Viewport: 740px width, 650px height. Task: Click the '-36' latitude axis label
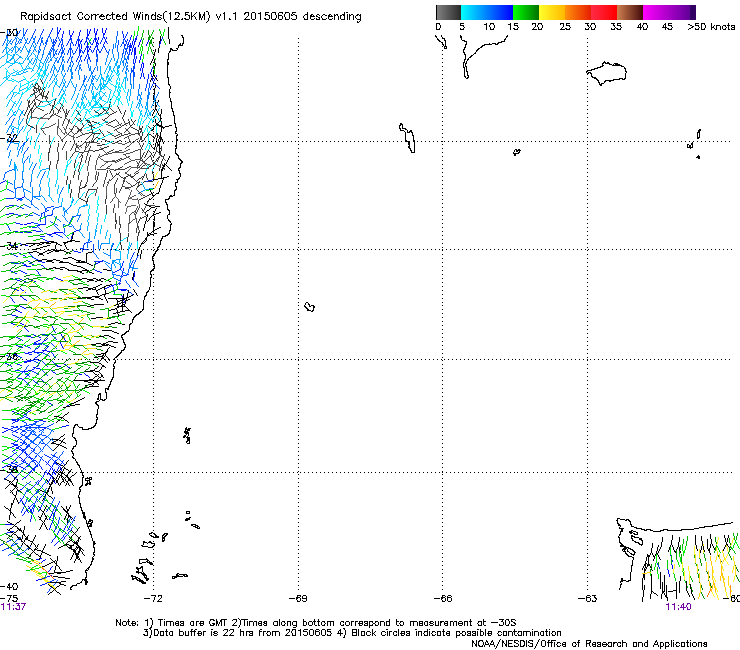pos(9,356)
